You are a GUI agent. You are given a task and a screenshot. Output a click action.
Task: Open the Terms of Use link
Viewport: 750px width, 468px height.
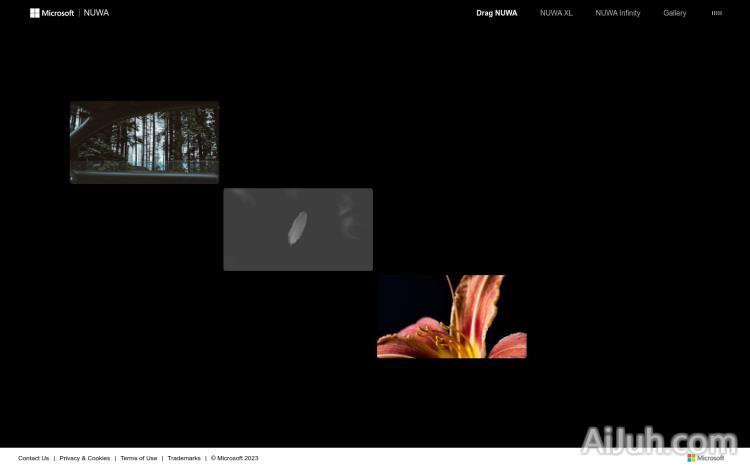tap(138, 458)
